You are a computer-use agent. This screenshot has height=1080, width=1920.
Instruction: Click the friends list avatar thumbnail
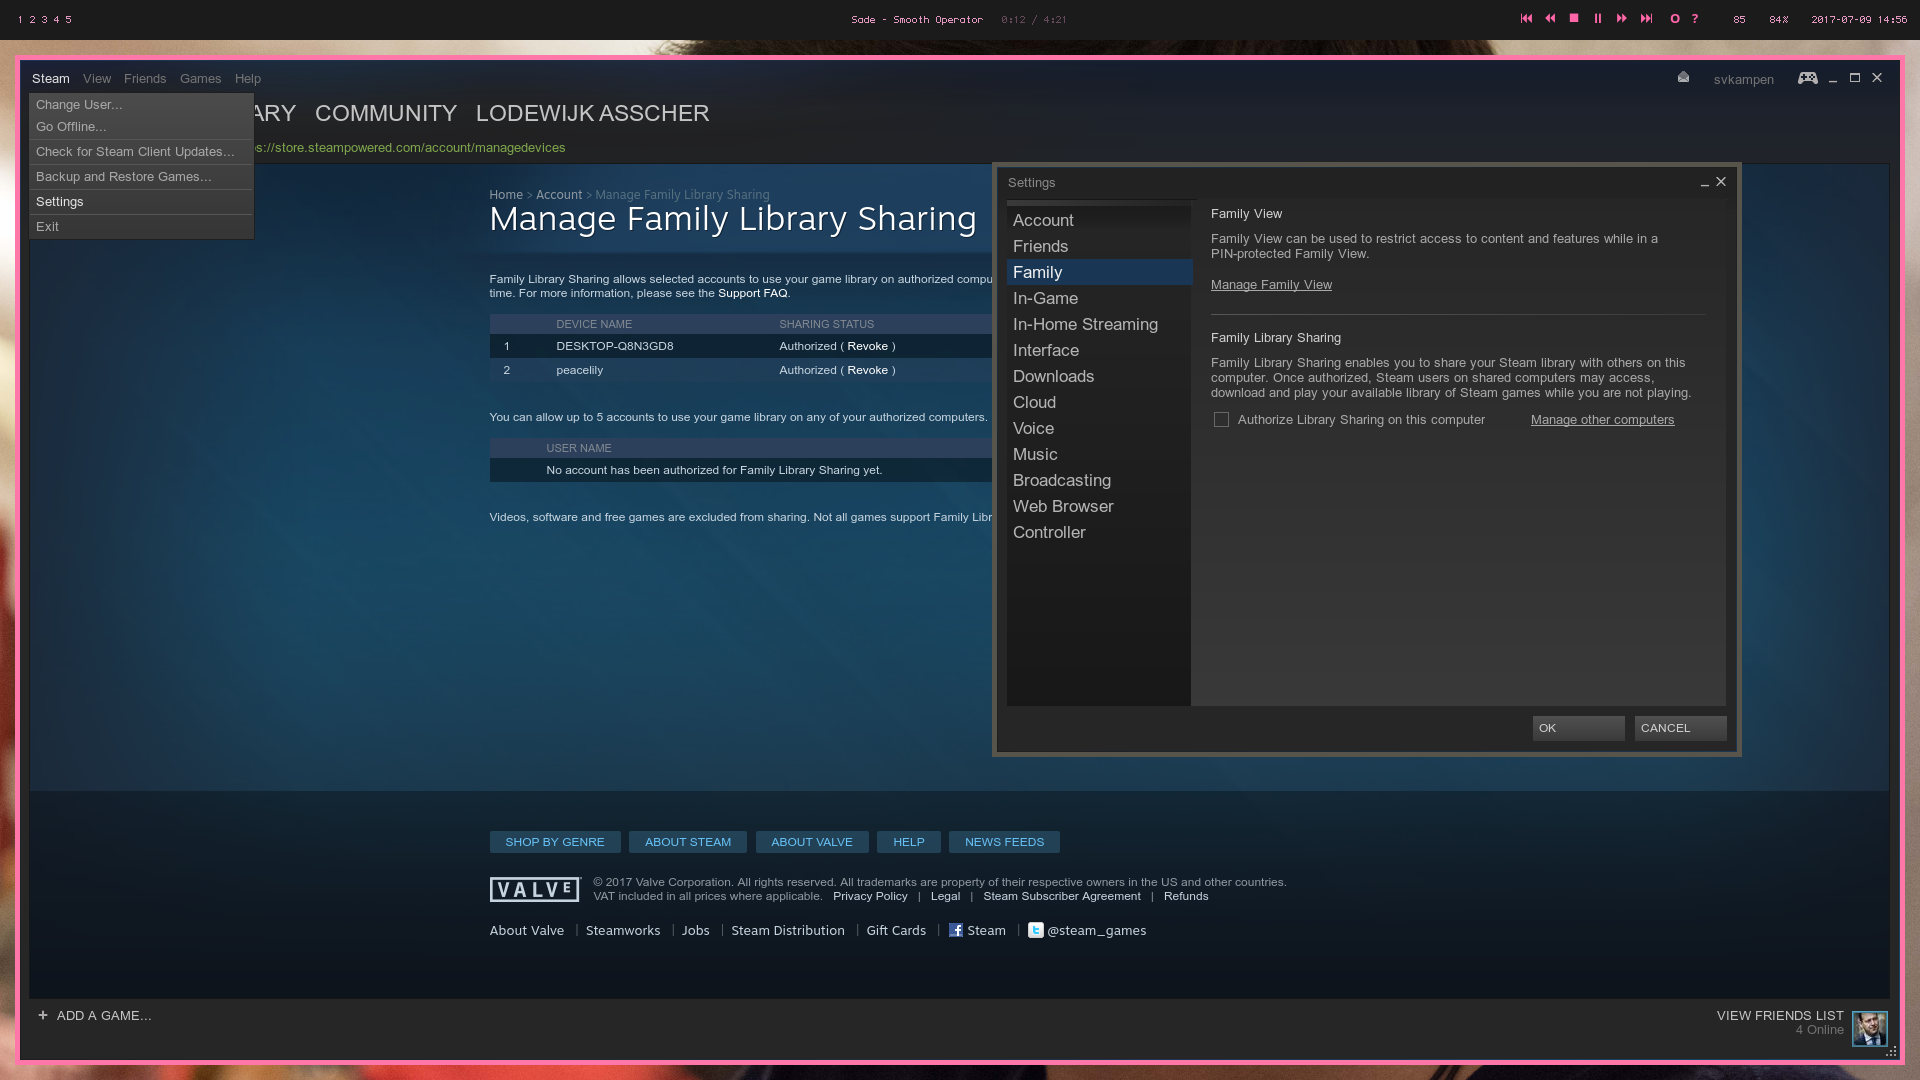[1868, 1028]
